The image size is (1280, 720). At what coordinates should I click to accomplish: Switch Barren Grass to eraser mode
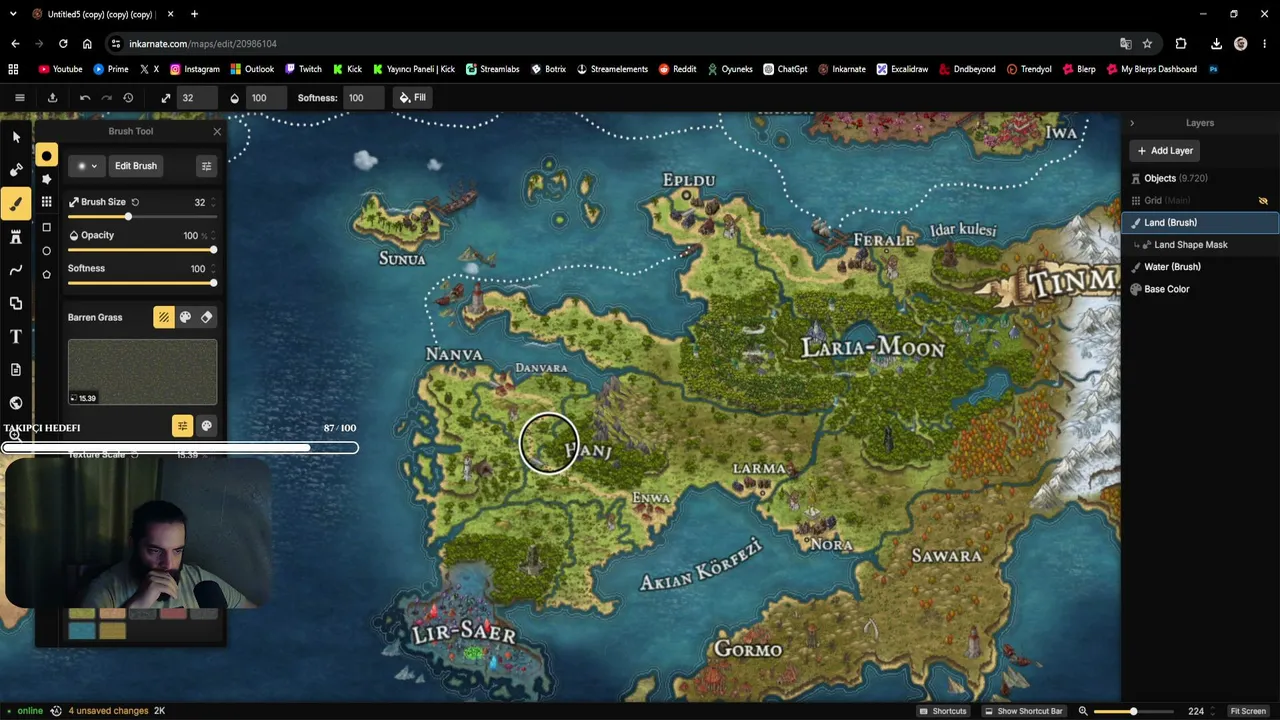pos(206,317)
